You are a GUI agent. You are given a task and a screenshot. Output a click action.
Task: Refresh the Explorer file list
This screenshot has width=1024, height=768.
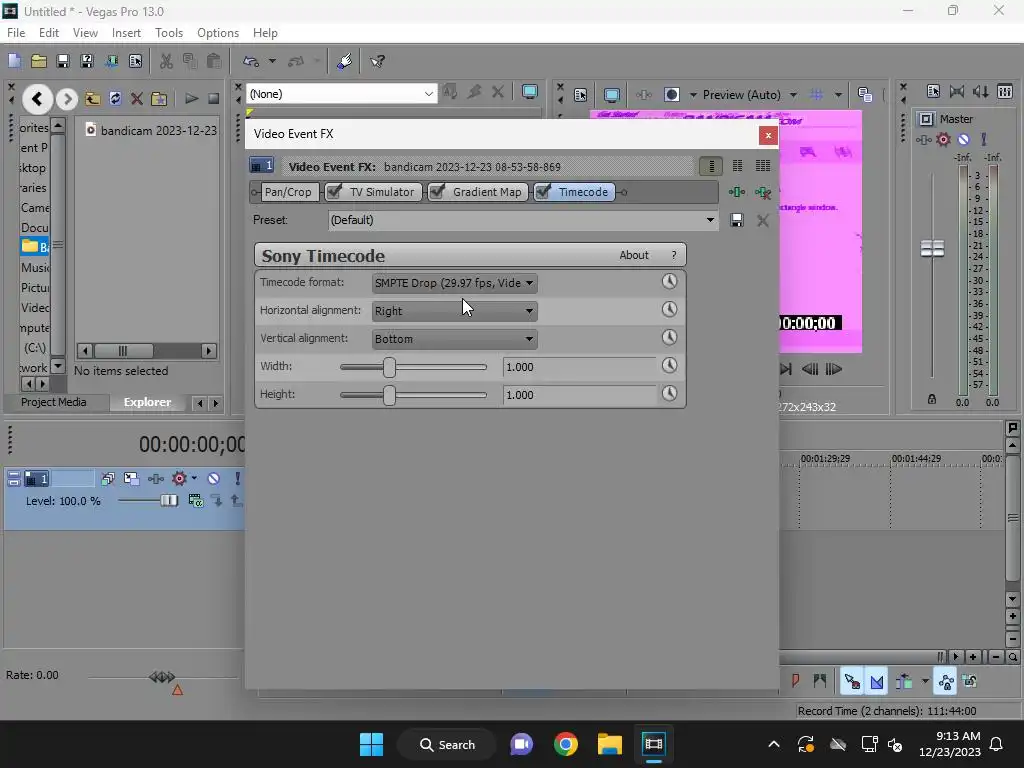pyautogui.click(x=115, y=99)
